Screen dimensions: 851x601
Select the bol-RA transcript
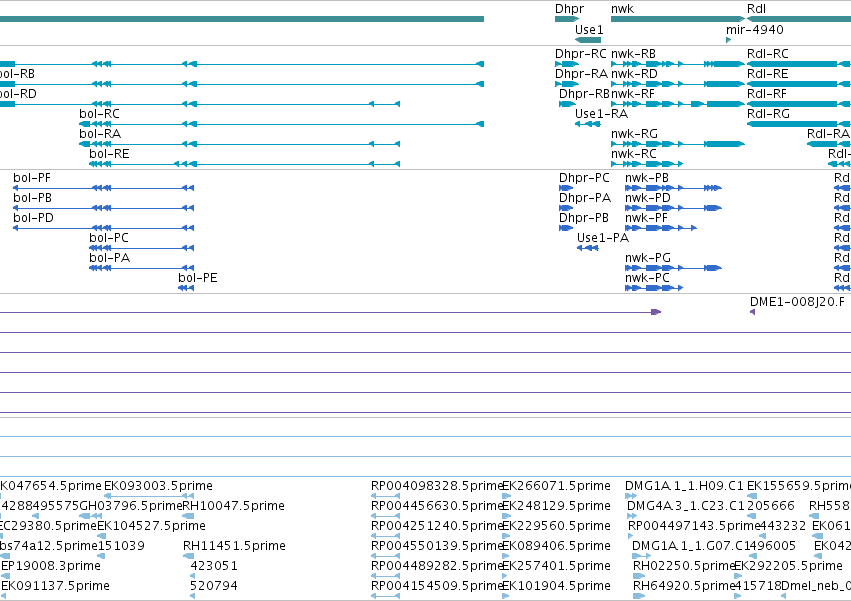239,144
